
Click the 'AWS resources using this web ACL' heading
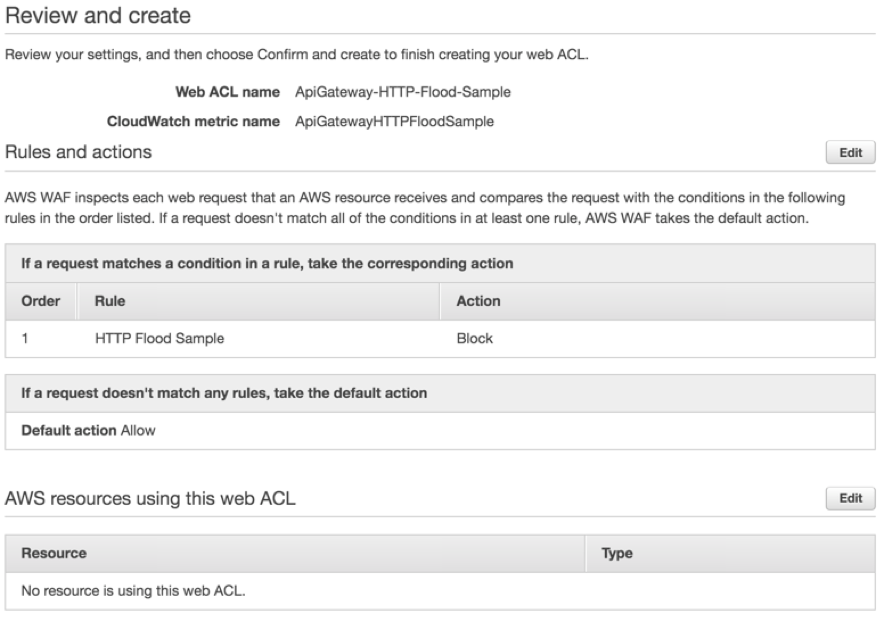tap(151, 497)
